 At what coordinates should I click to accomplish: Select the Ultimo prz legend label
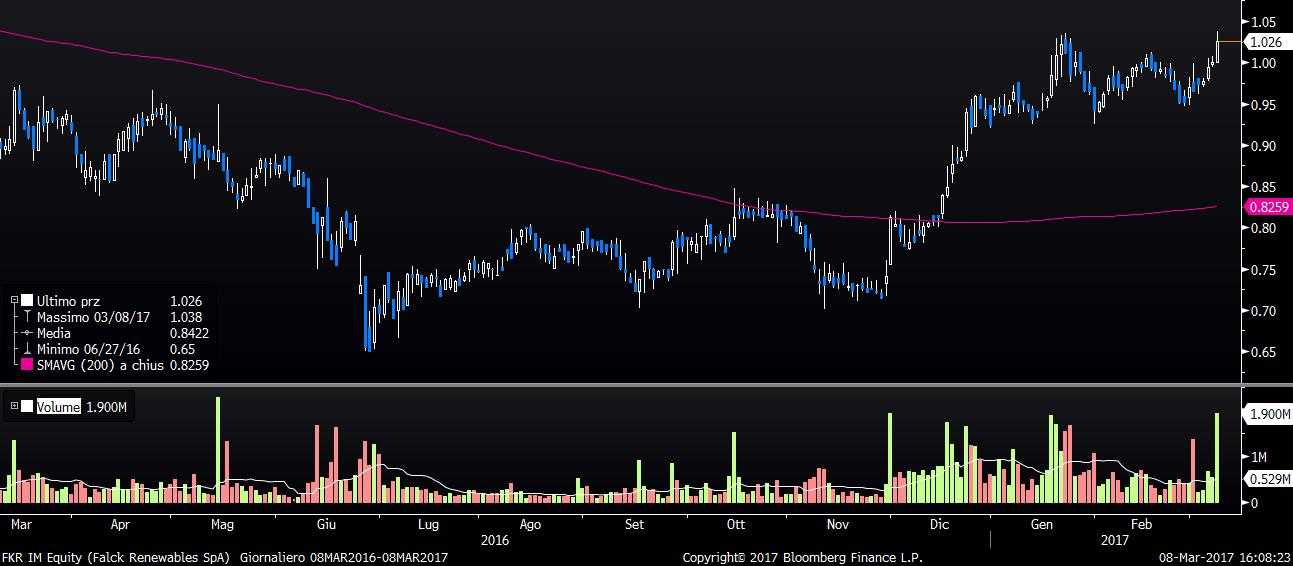pos(69,301)
